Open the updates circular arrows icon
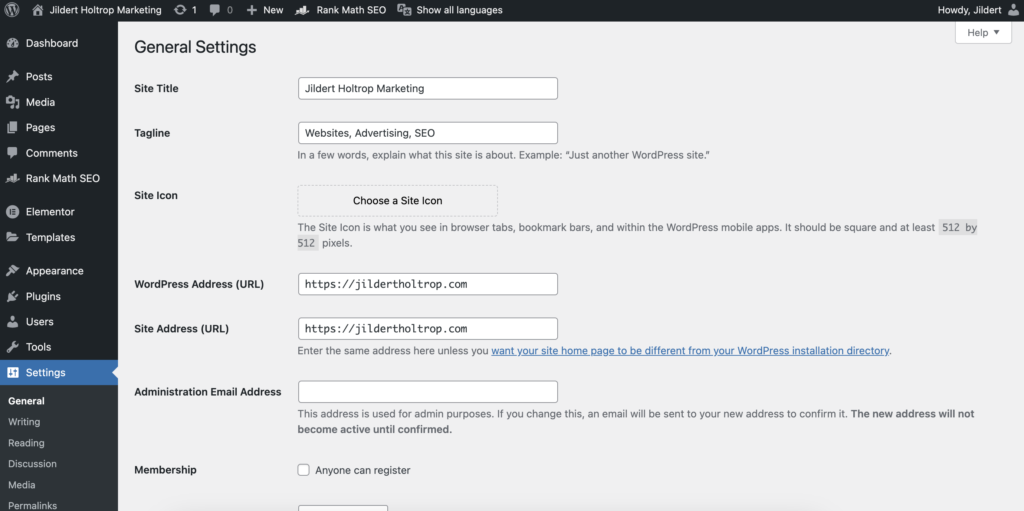The image size is (1024, 511). pos(180,10)
